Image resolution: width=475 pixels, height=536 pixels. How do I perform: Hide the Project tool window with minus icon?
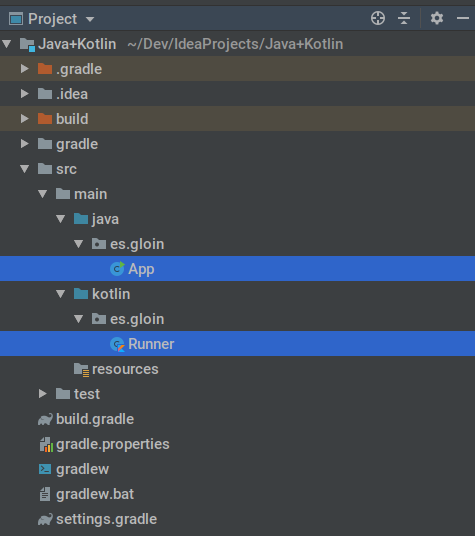click(x=463, y=18)
